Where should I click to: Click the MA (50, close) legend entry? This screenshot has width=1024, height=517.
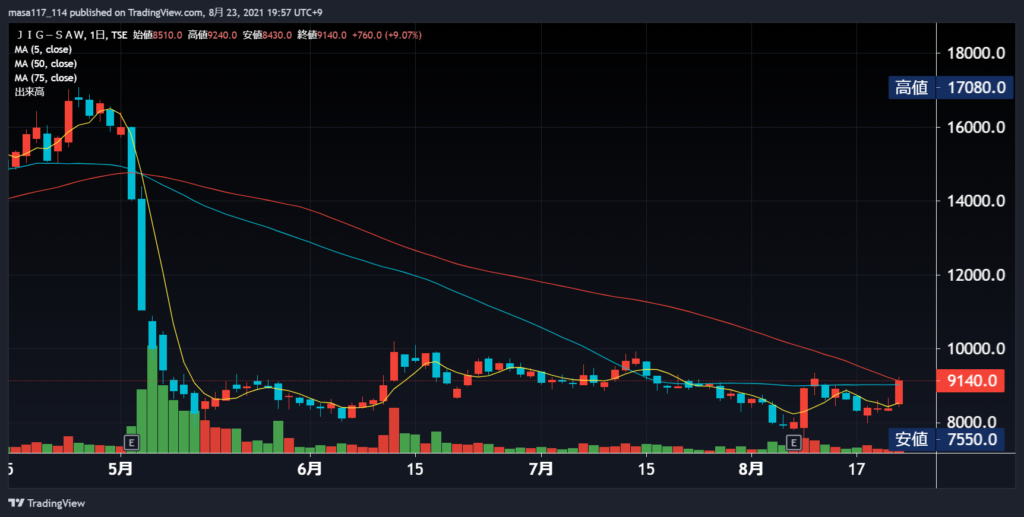tap(46, 64)
